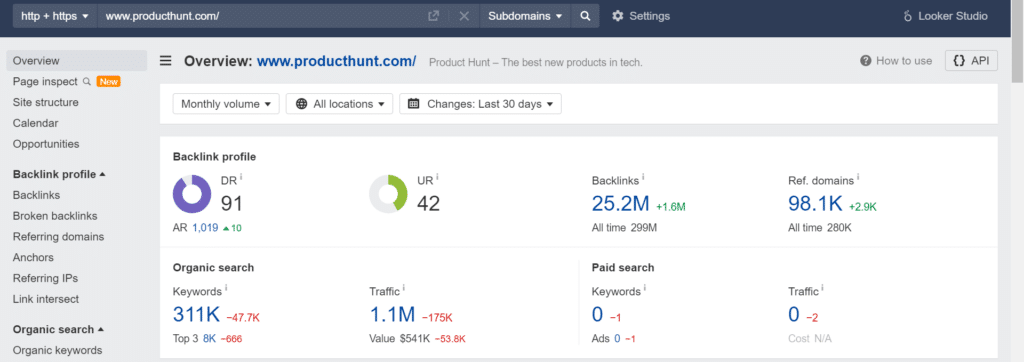Click the magnifier search button
Screen dimensions: 1024x362
[585, 16]
